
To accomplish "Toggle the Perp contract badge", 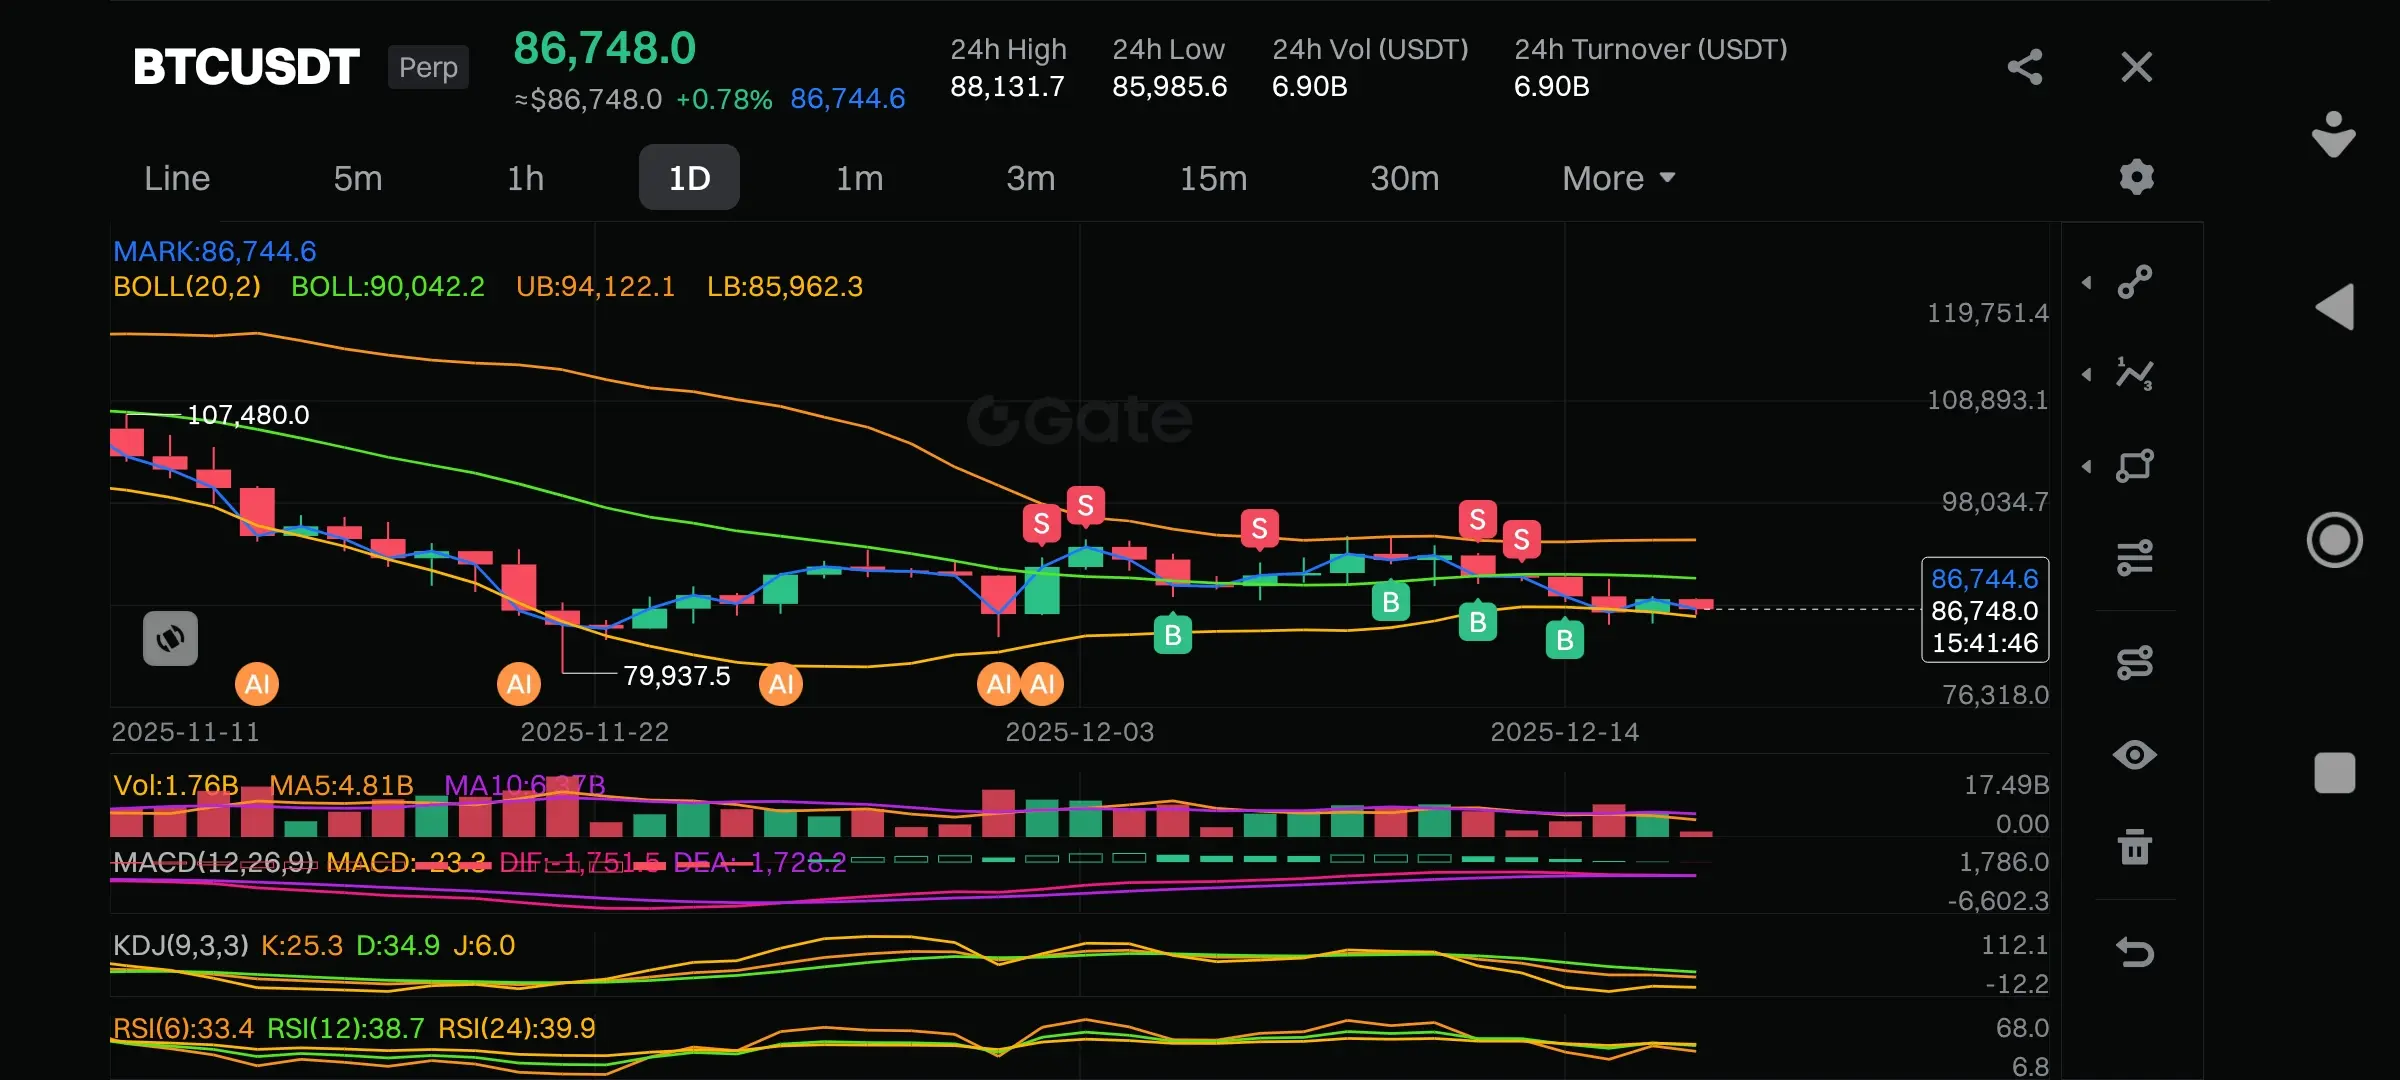I will click(428, 67).
